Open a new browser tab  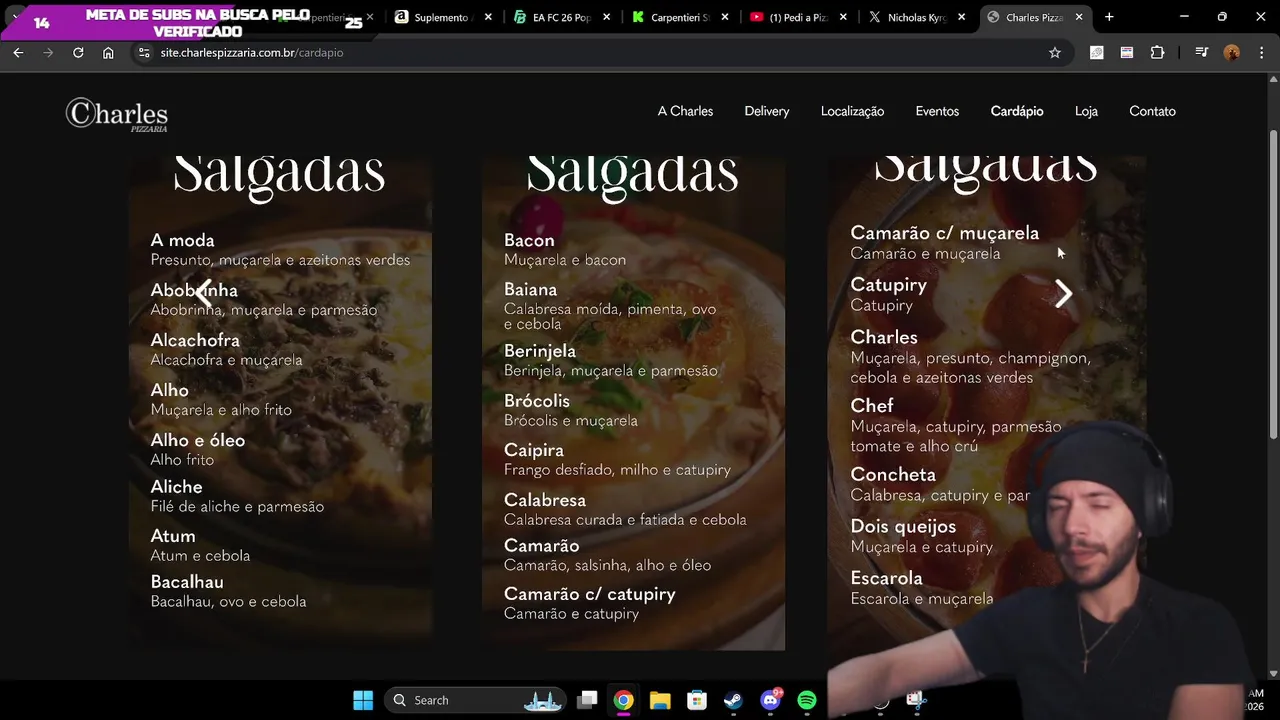(x=1109, y=17)
